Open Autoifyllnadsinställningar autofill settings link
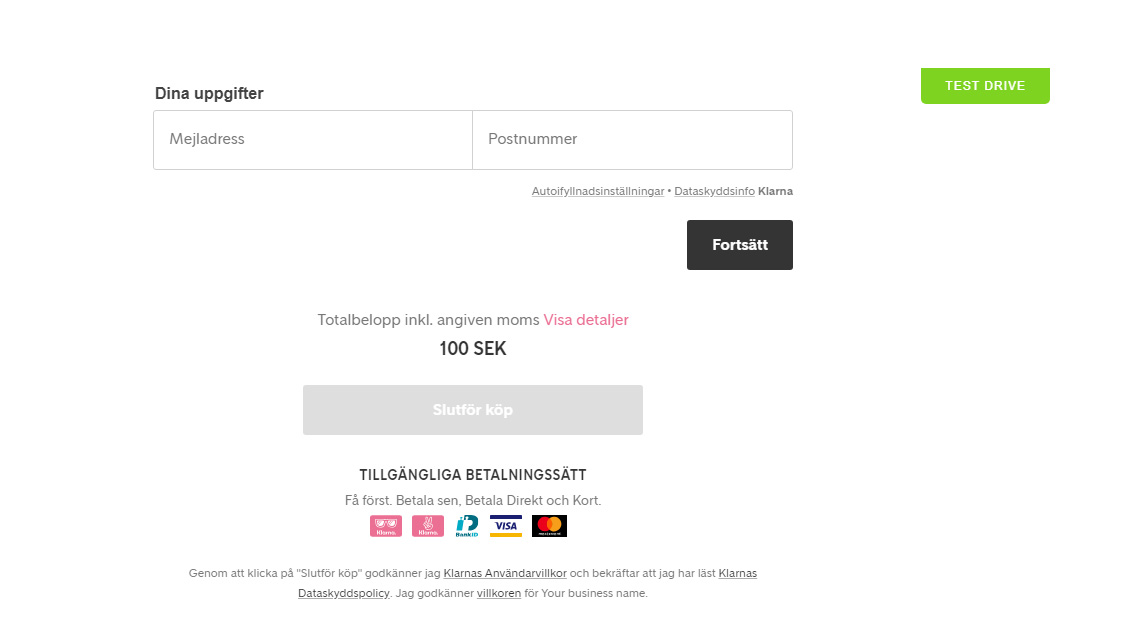 [597, 191]
